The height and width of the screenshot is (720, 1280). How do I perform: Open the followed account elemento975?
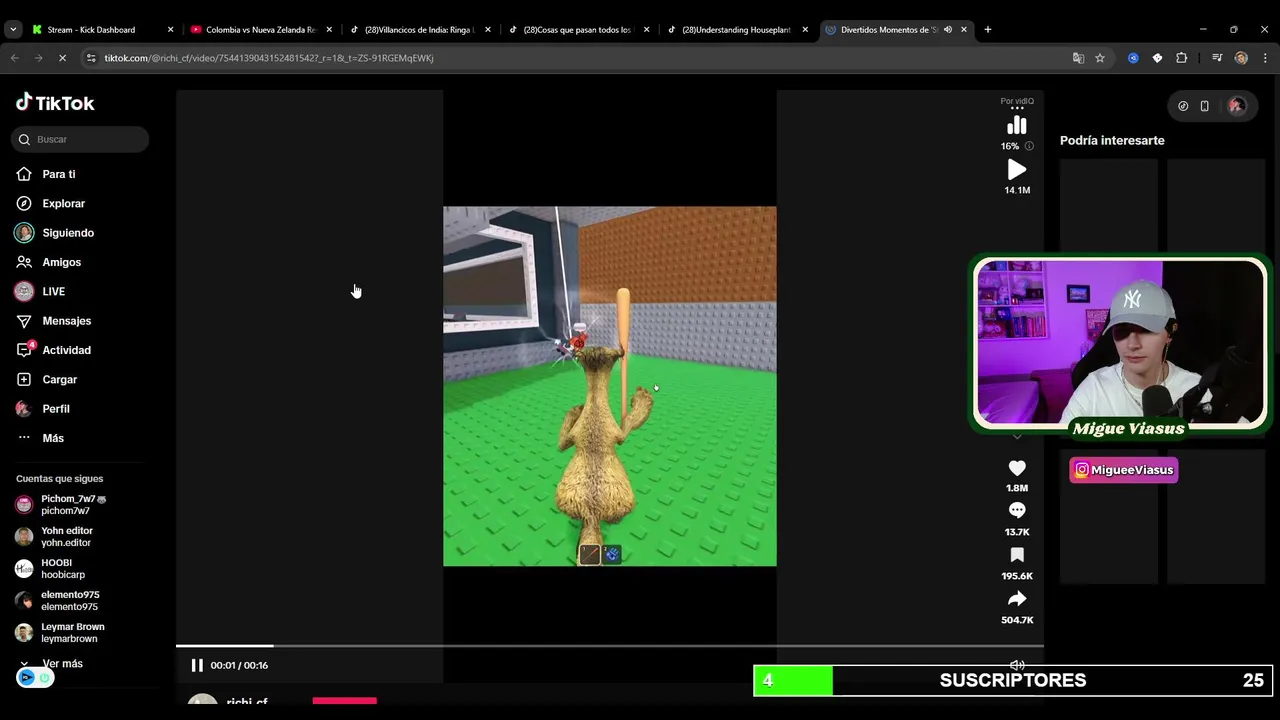pos(58,601)
